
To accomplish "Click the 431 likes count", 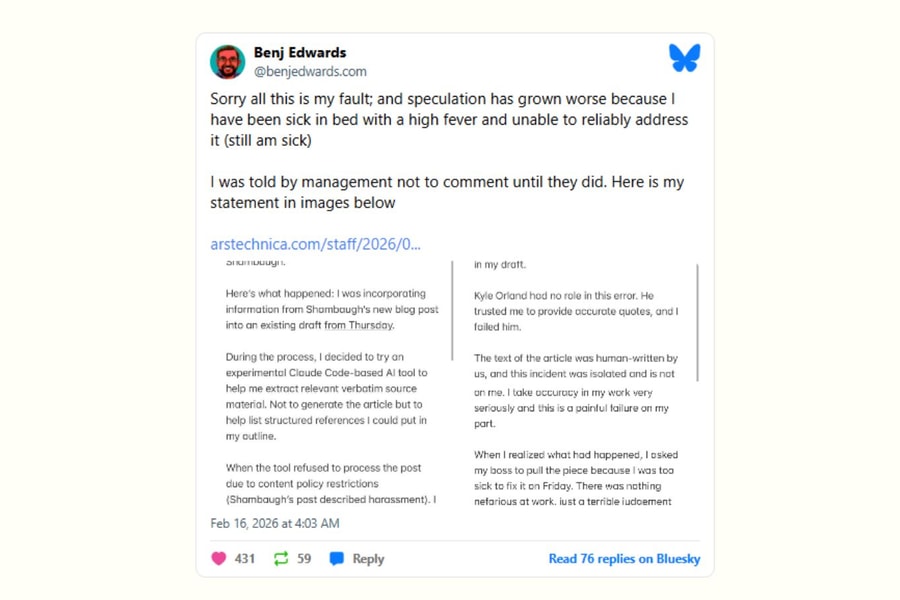I will tap(245, 559).
